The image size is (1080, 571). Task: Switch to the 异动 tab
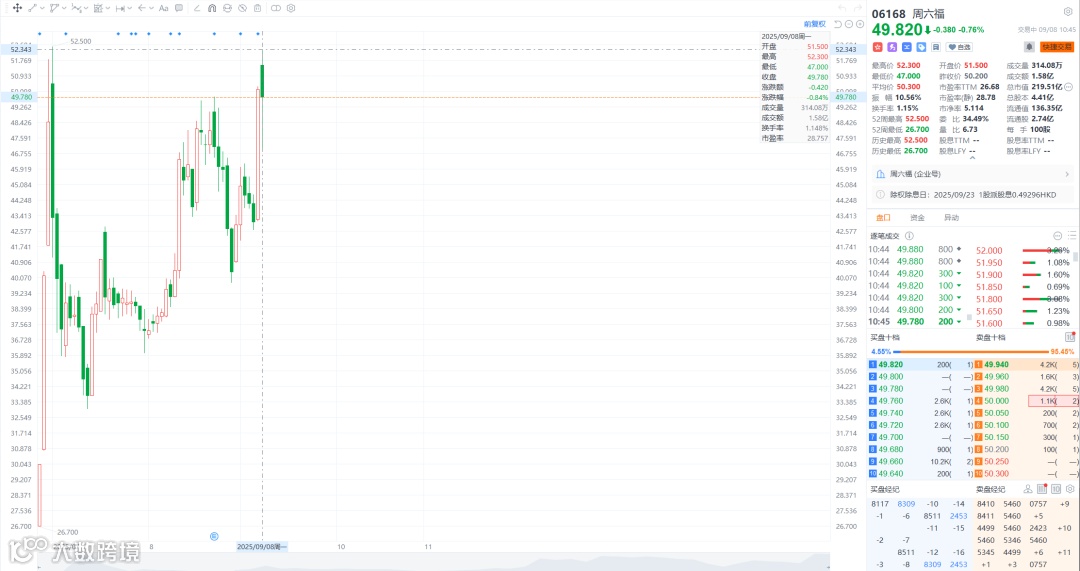[951, 218]
